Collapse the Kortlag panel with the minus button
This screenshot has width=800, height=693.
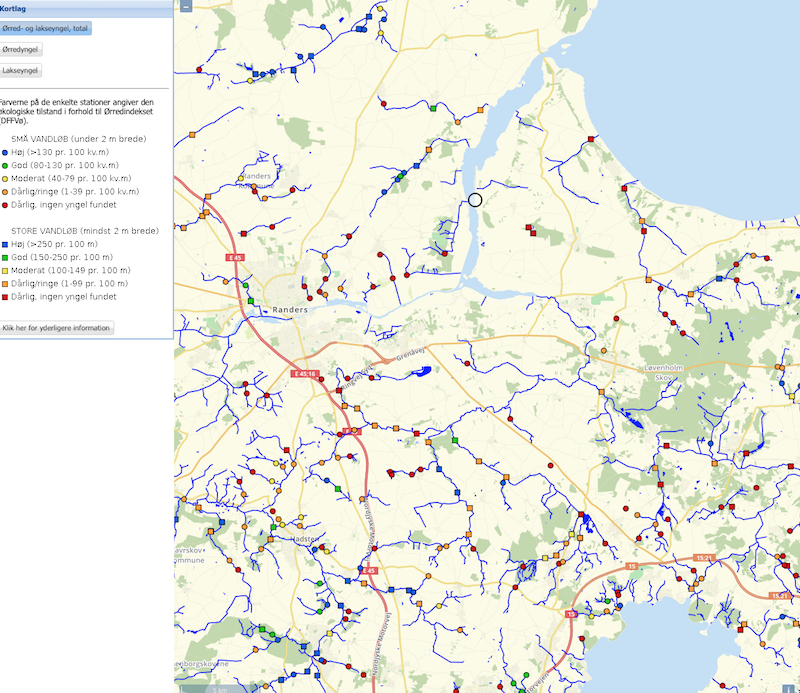point(186,6)
